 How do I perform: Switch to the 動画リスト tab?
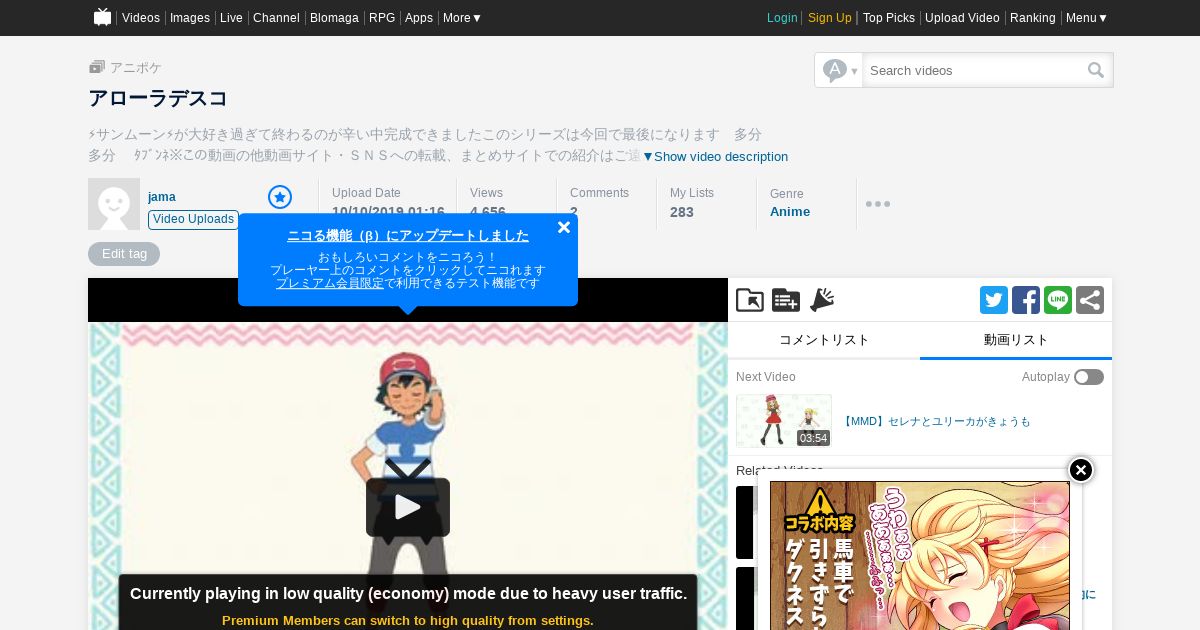point(1016,340)
